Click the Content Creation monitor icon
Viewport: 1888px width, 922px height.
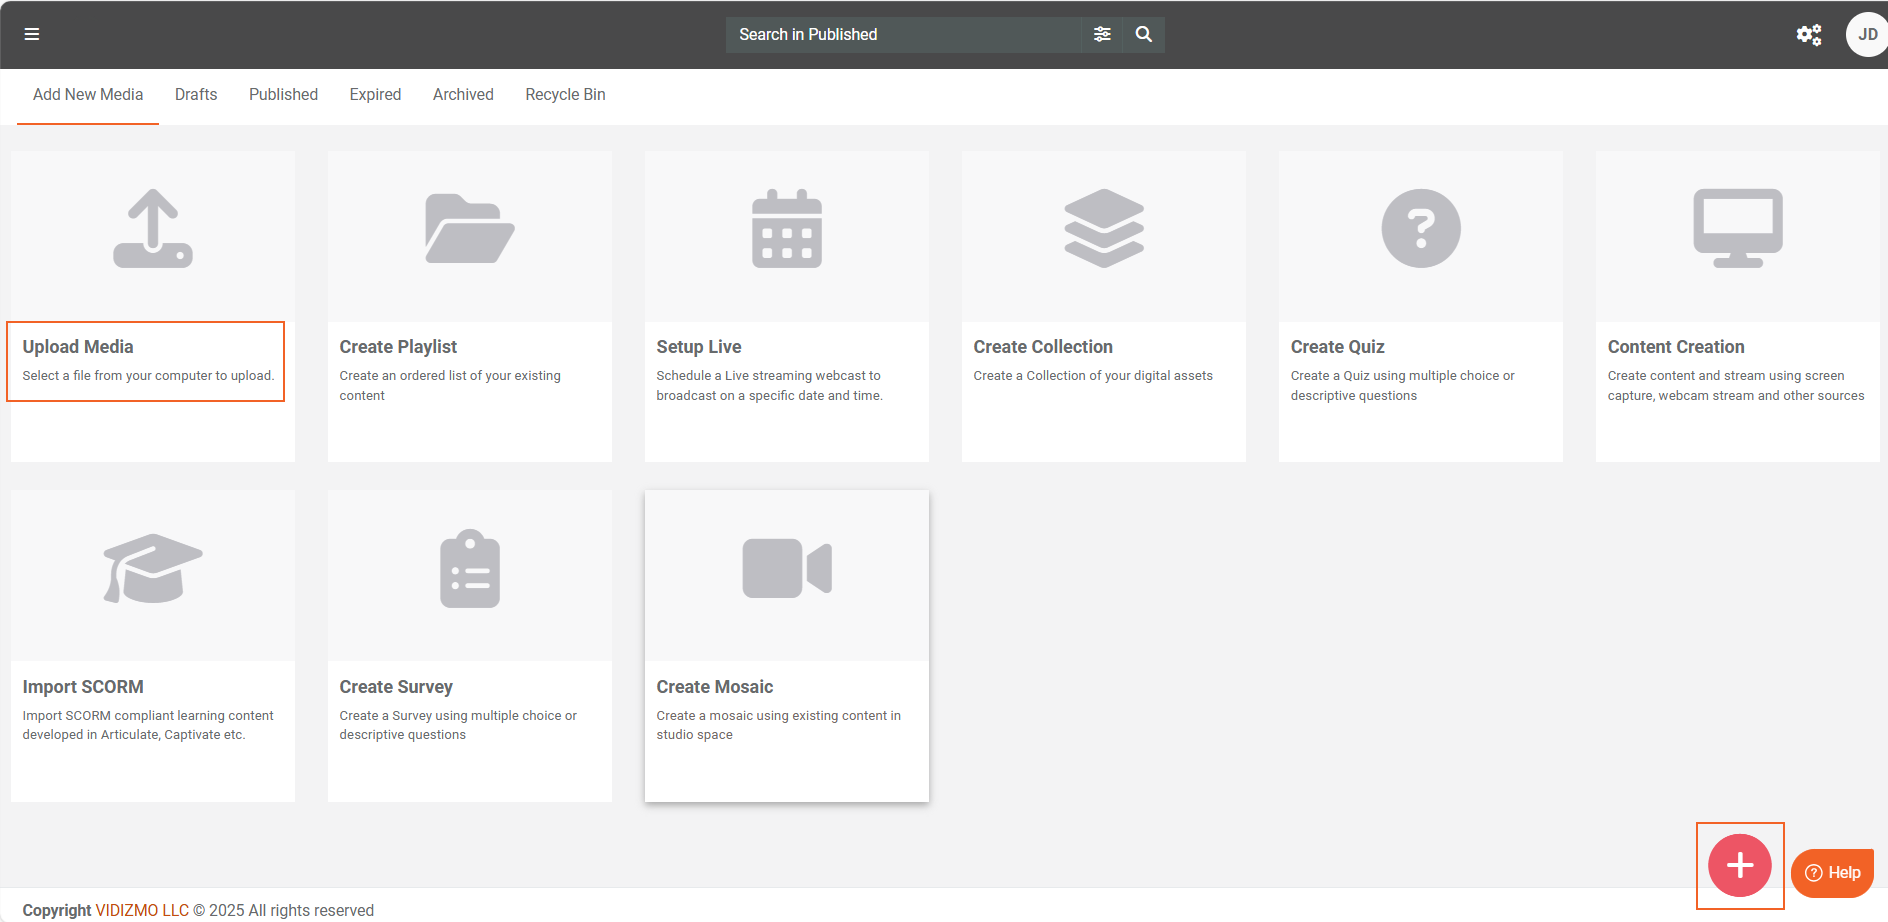click(1737, 229)
